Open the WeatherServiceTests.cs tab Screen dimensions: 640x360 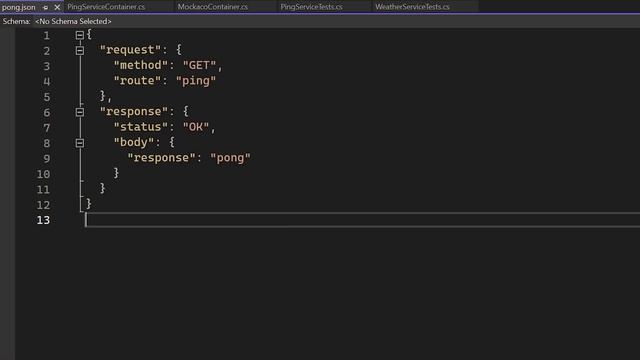click(412, 7)
